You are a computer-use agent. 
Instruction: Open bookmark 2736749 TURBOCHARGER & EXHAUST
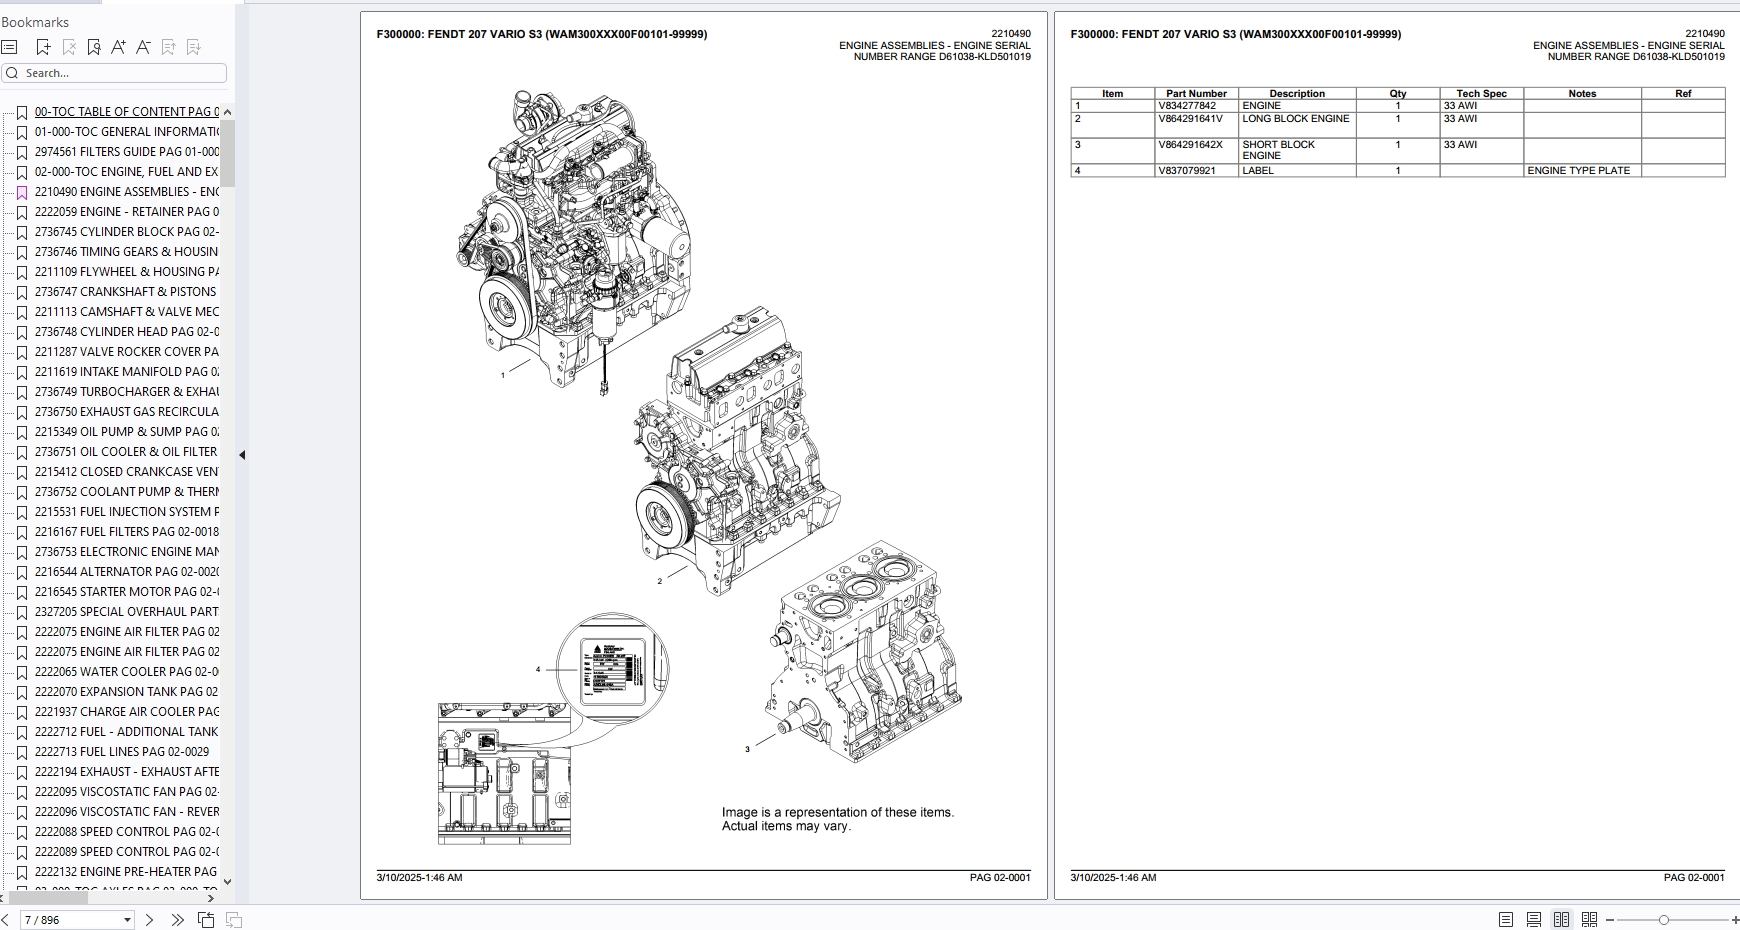[x=126, y=392]
